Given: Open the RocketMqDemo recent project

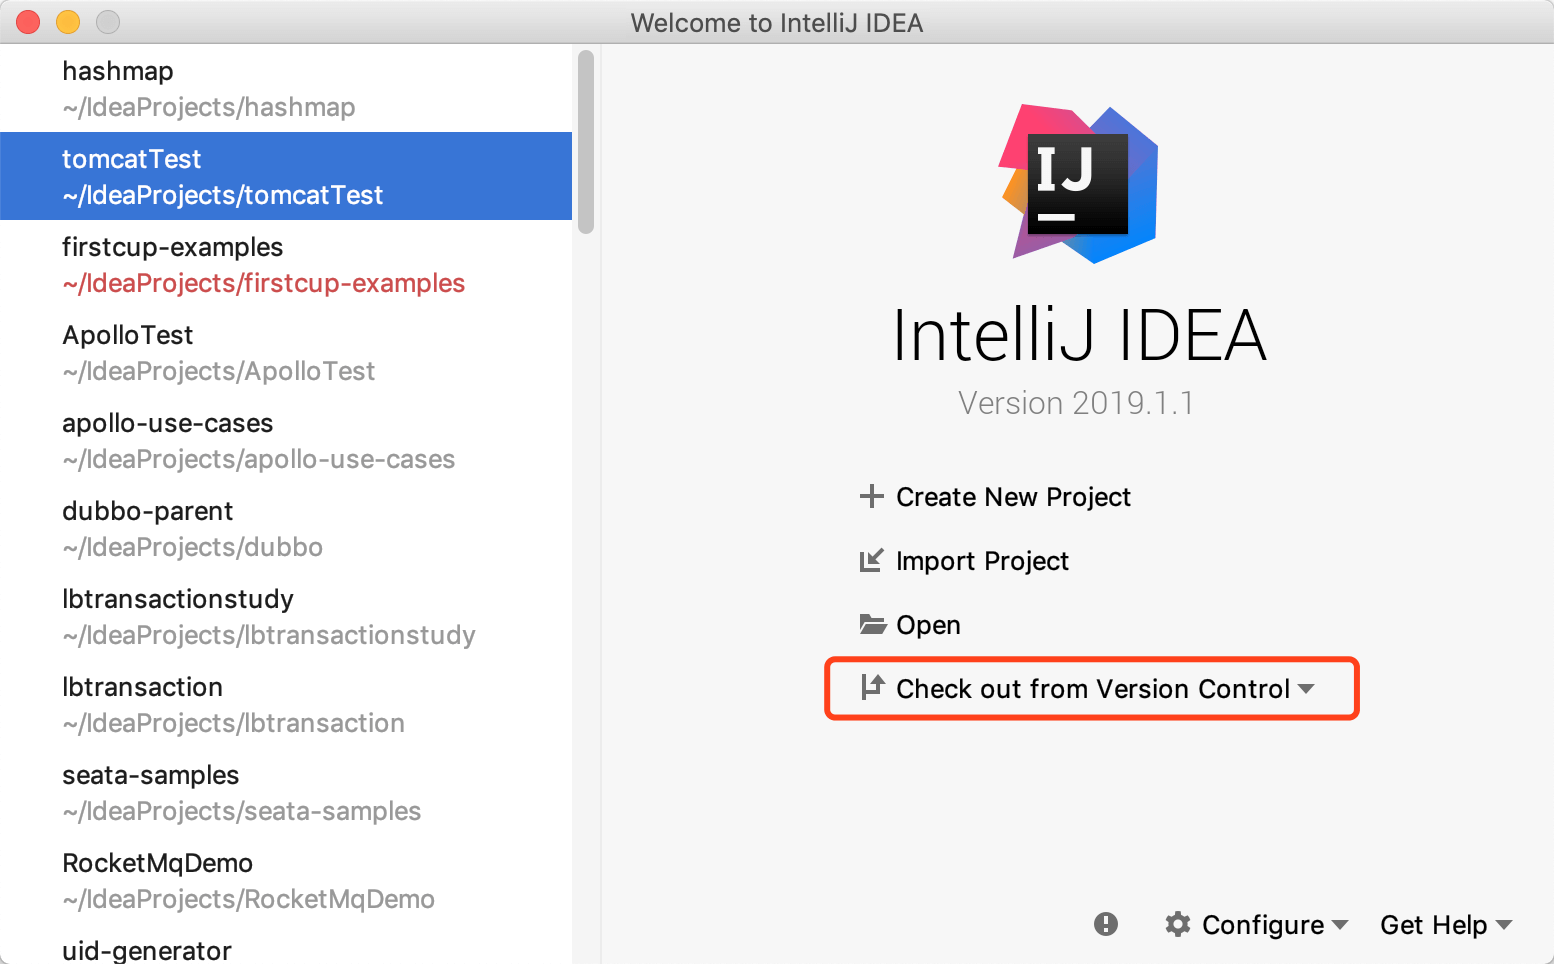Looking at the screenshot, I should 248,880.
